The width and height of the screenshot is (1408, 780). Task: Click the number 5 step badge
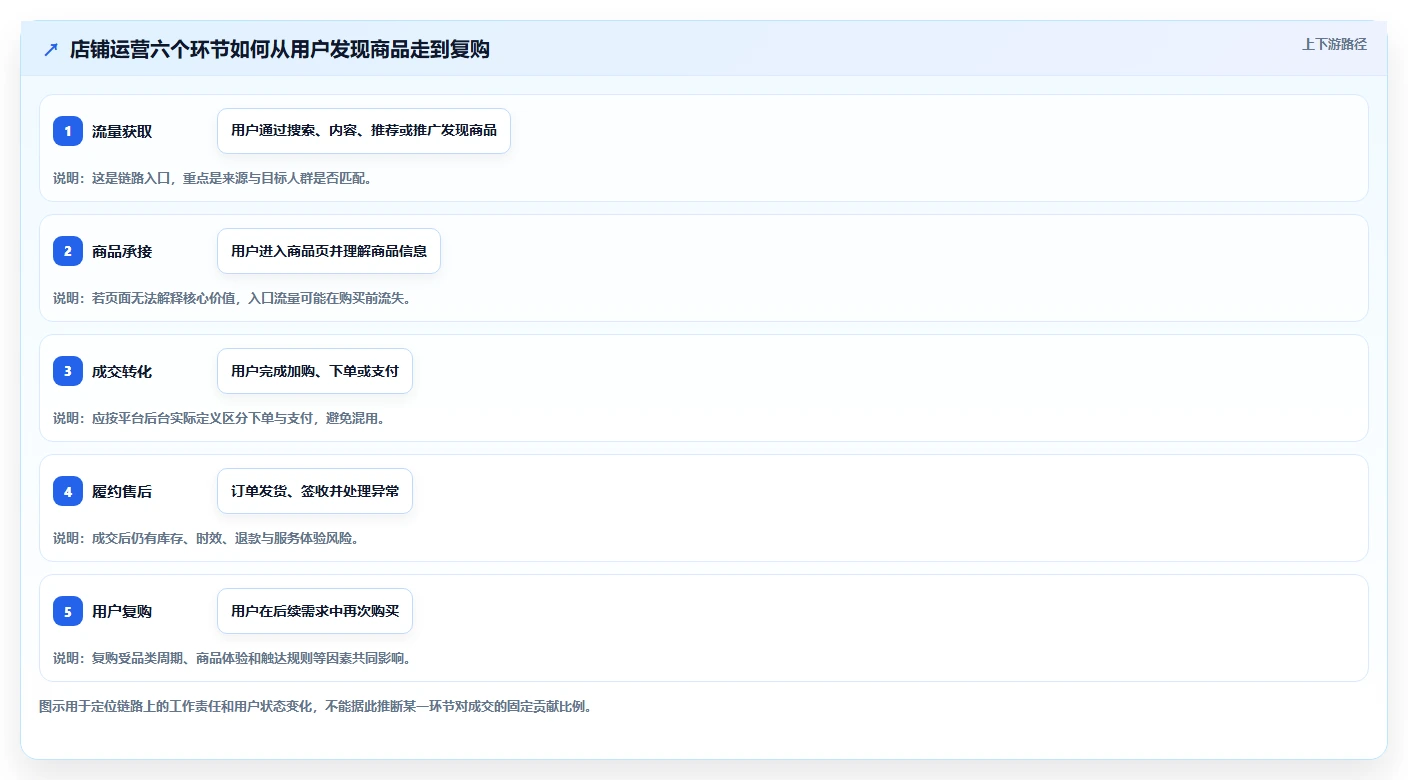(68, 611)
